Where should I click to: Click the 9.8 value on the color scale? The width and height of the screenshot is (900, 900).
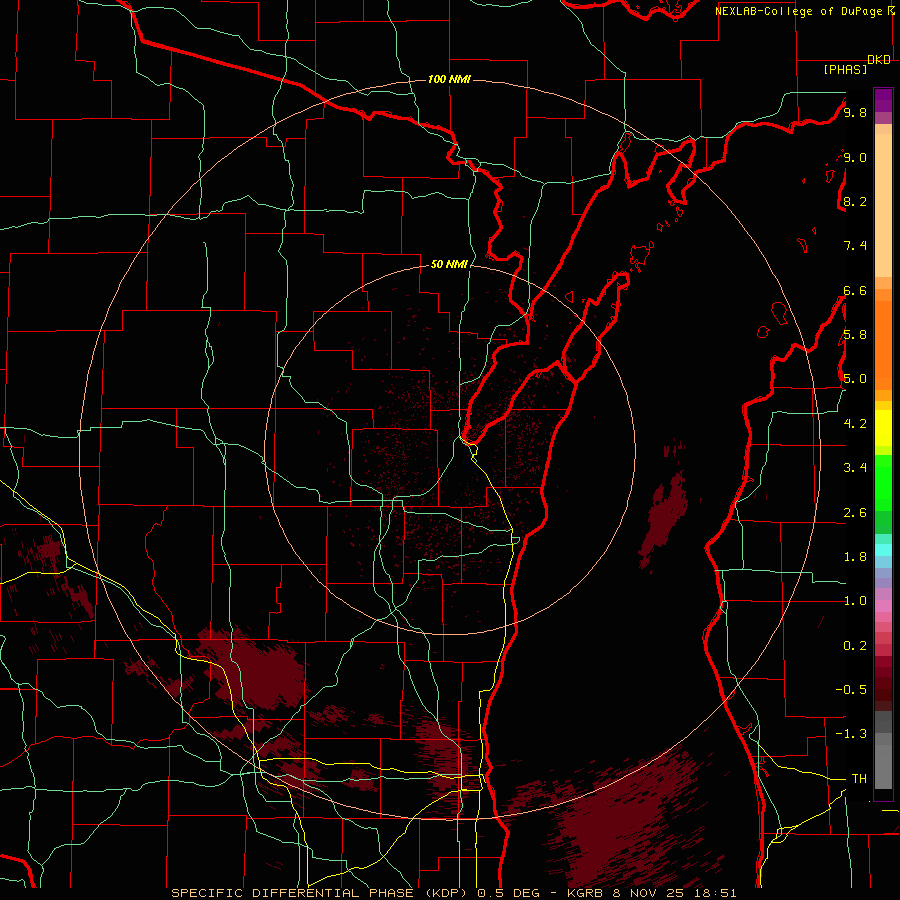click(x=855, y=112)
